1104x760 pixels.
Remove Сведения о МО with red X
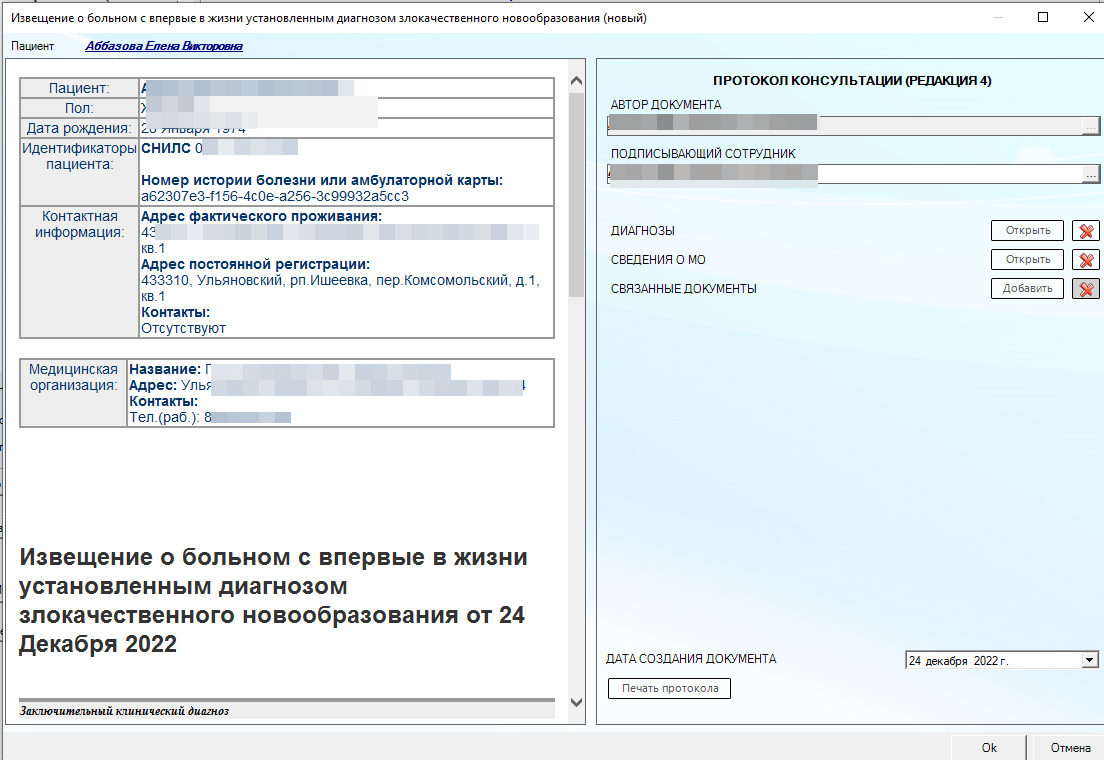(x=1085, y=260)
